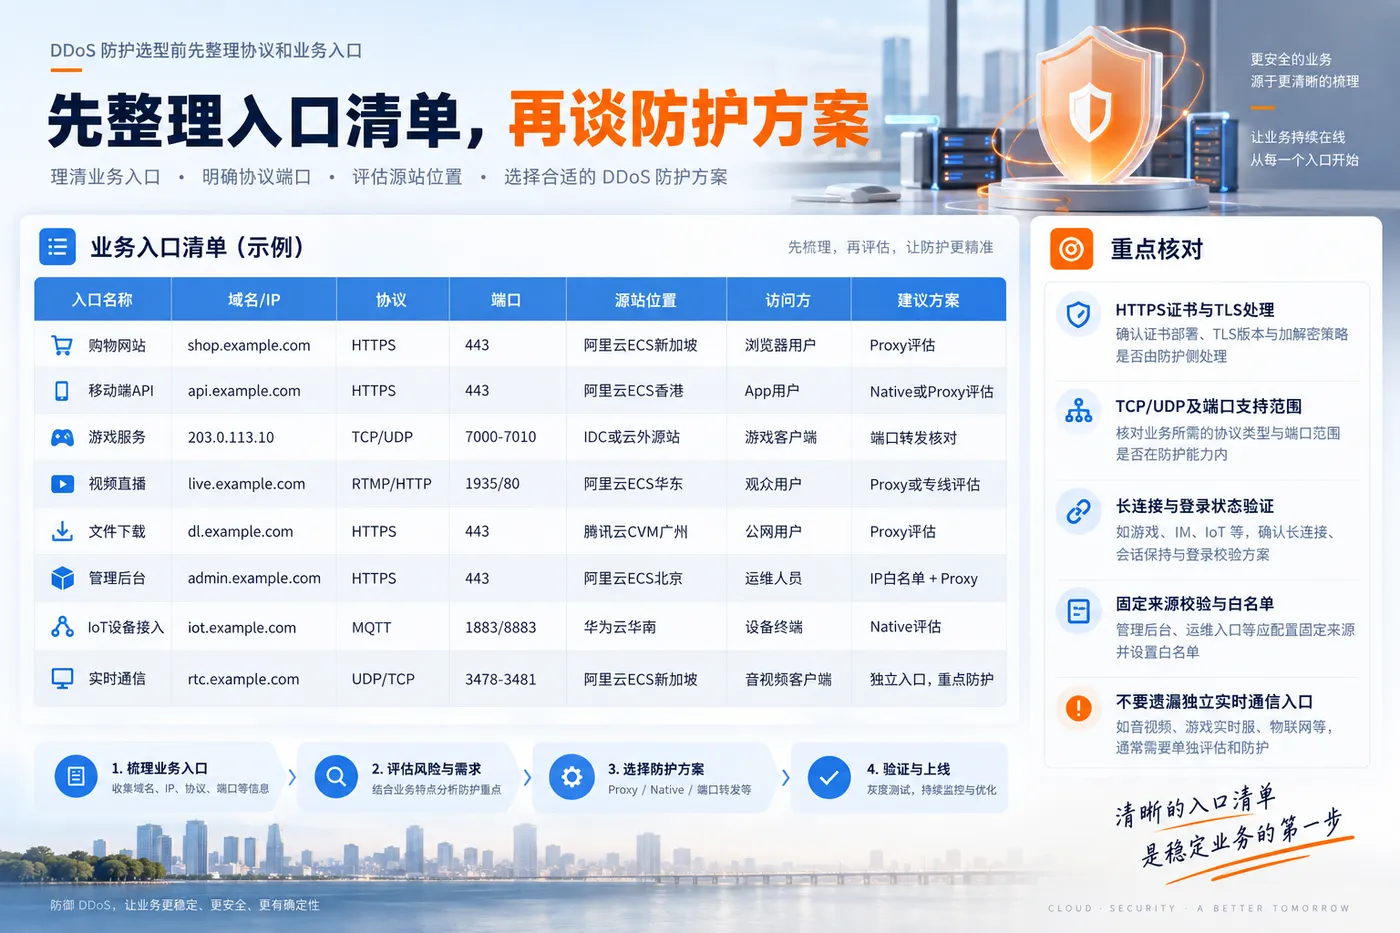
Task: Click the chevron arrow after step 1 梳理业务入口
Action: [x=292, y=776]
